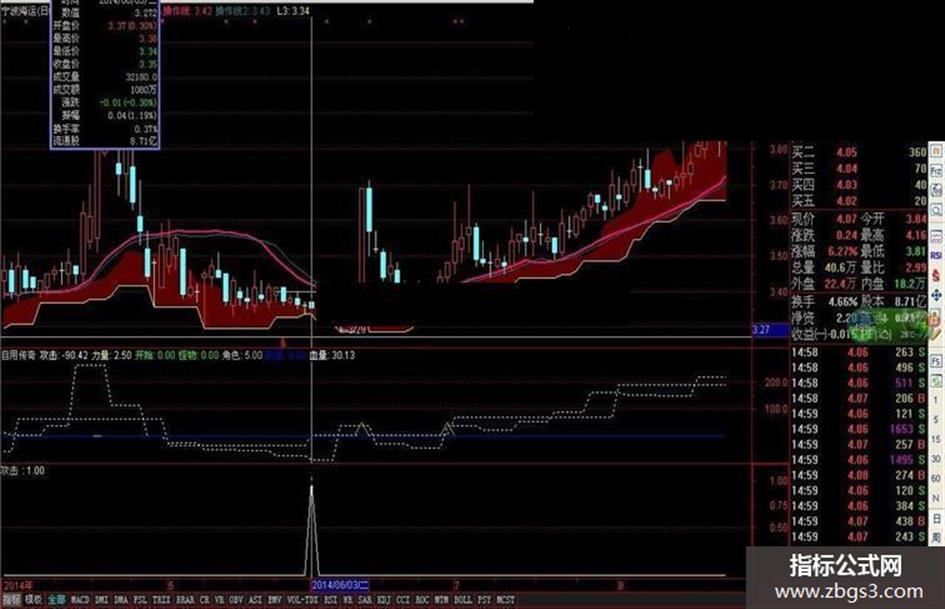Viewport: 945px width, 609px height.
Task: Click the 买二 bid row at 4.05
Action: coord(858,153)
